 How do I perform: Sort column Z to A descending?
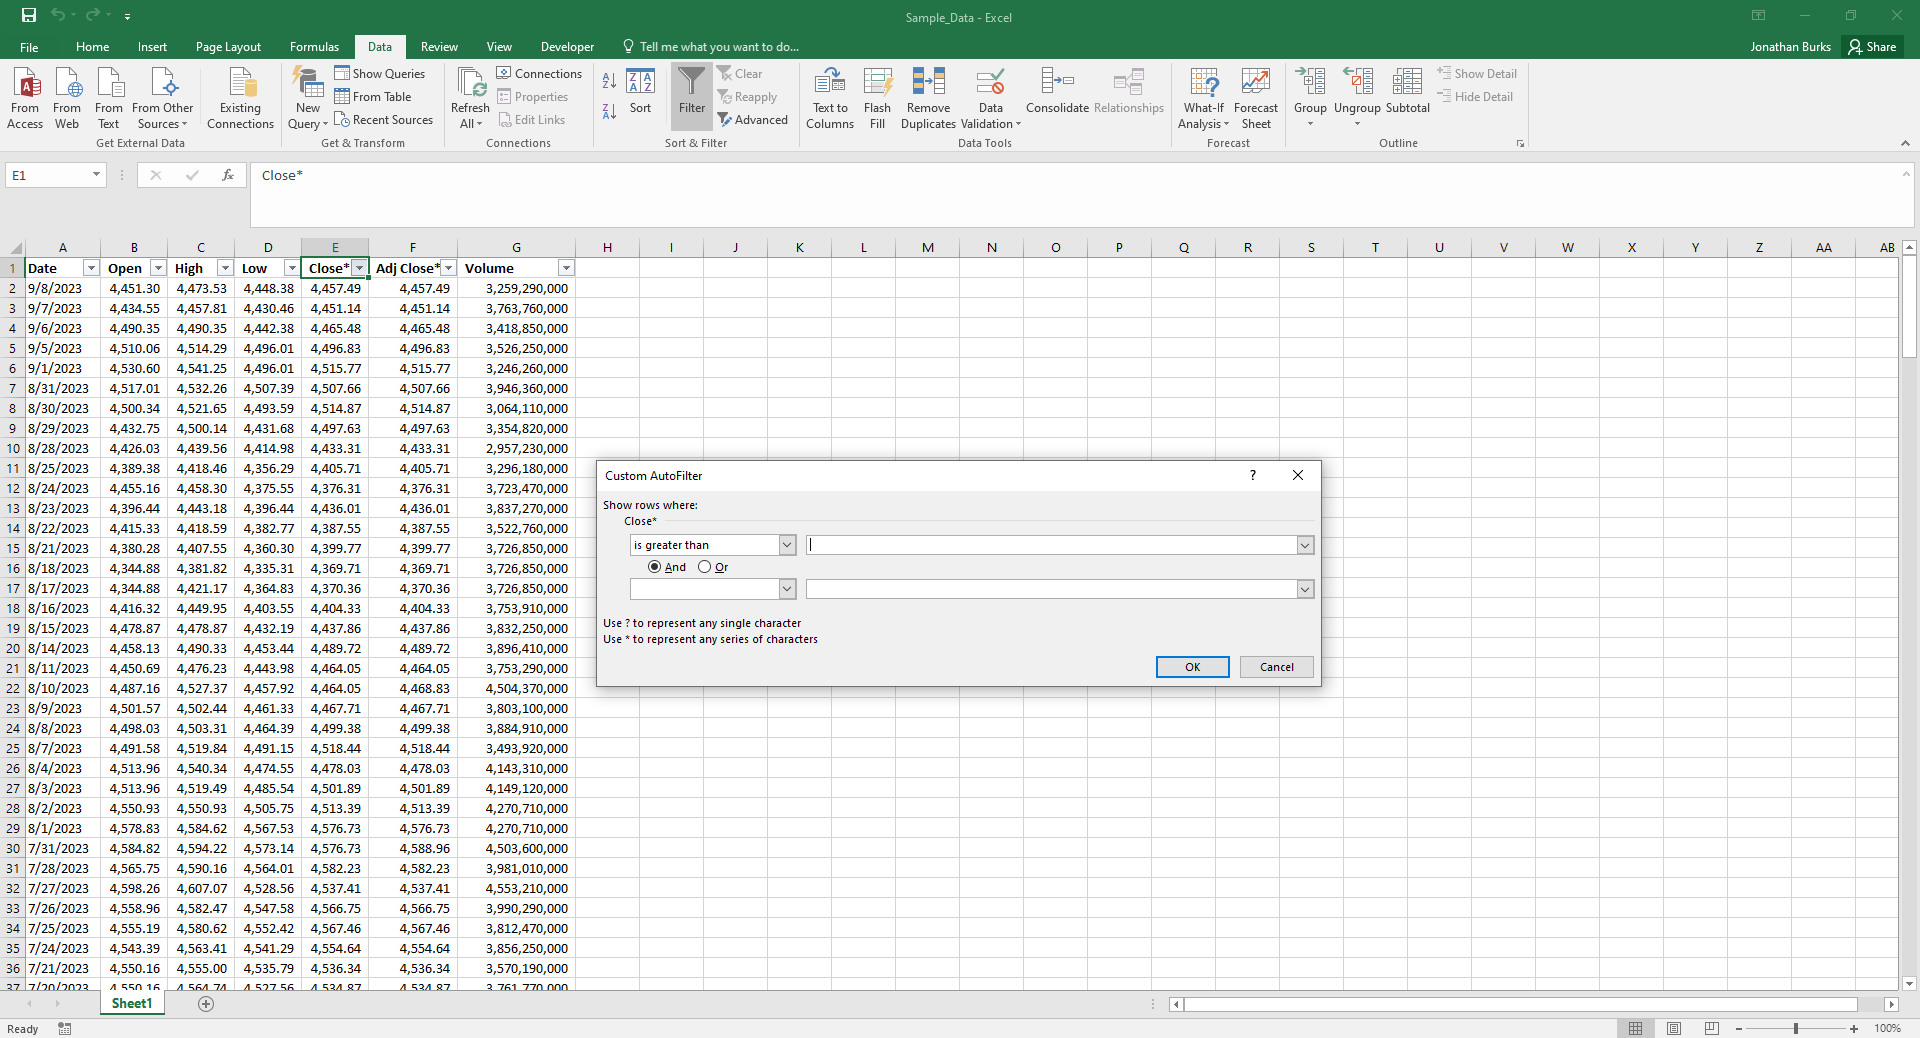[609, 111]
